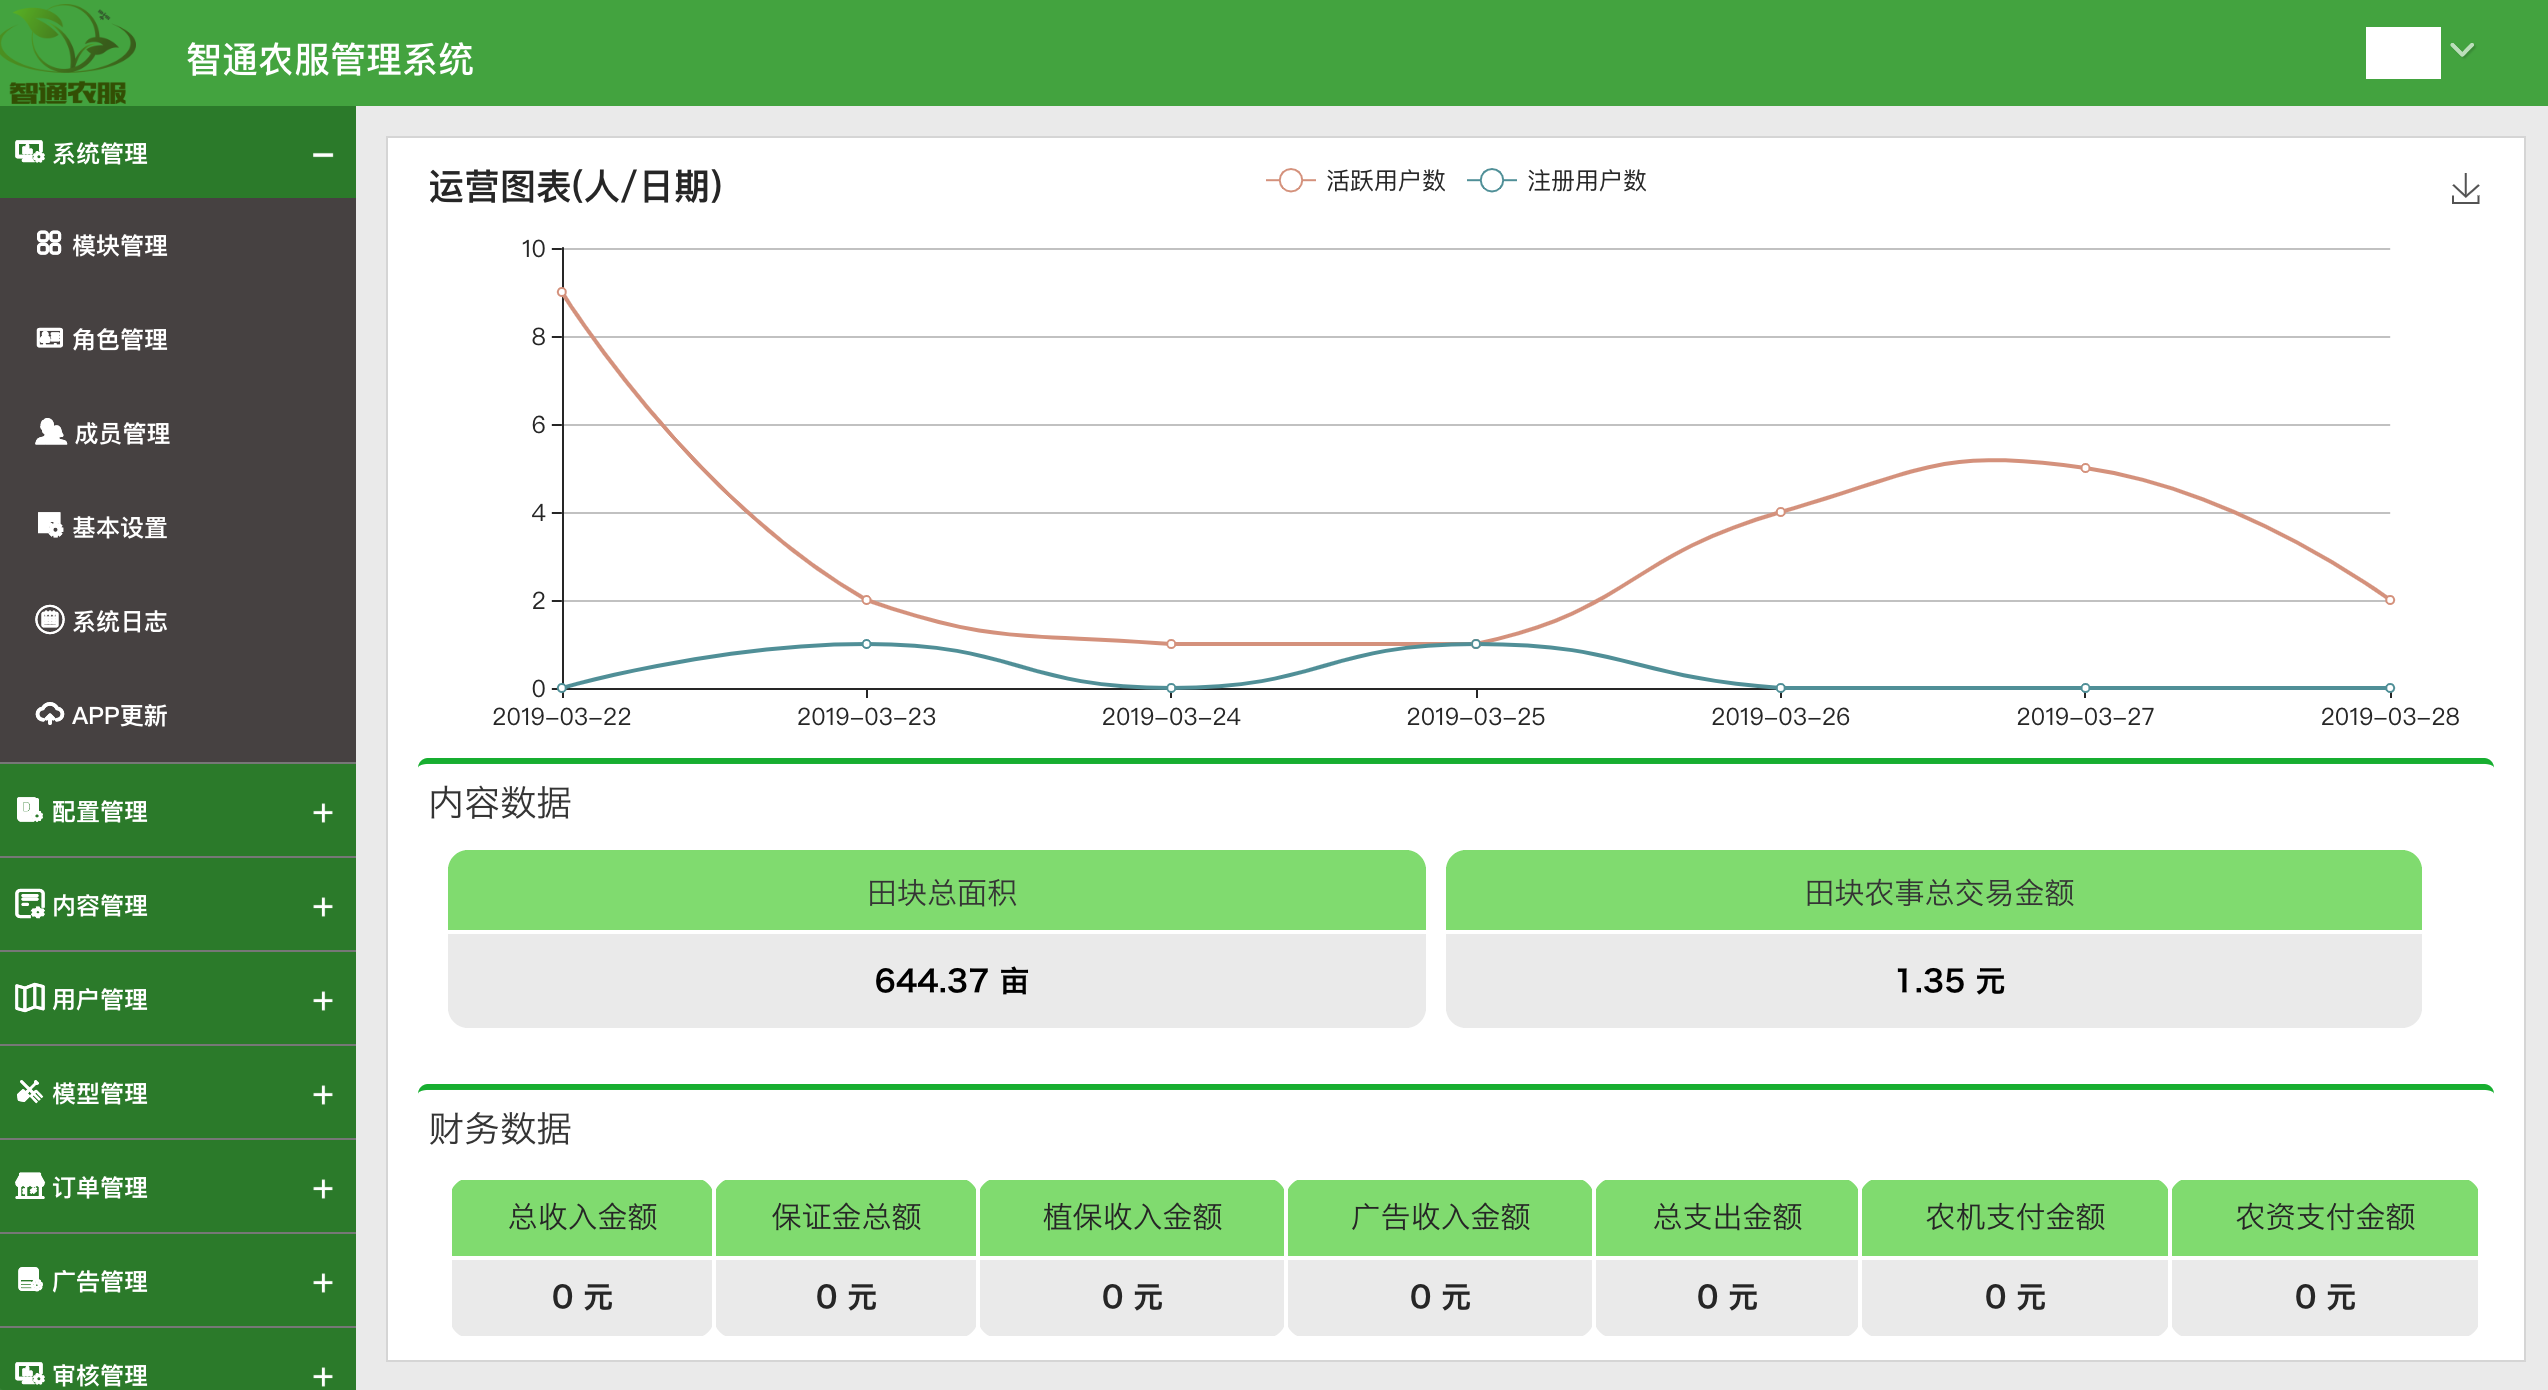The image size is (2548, 1390).
Task: Expand 用户管理 with its plus sign
Action: 322,1000
